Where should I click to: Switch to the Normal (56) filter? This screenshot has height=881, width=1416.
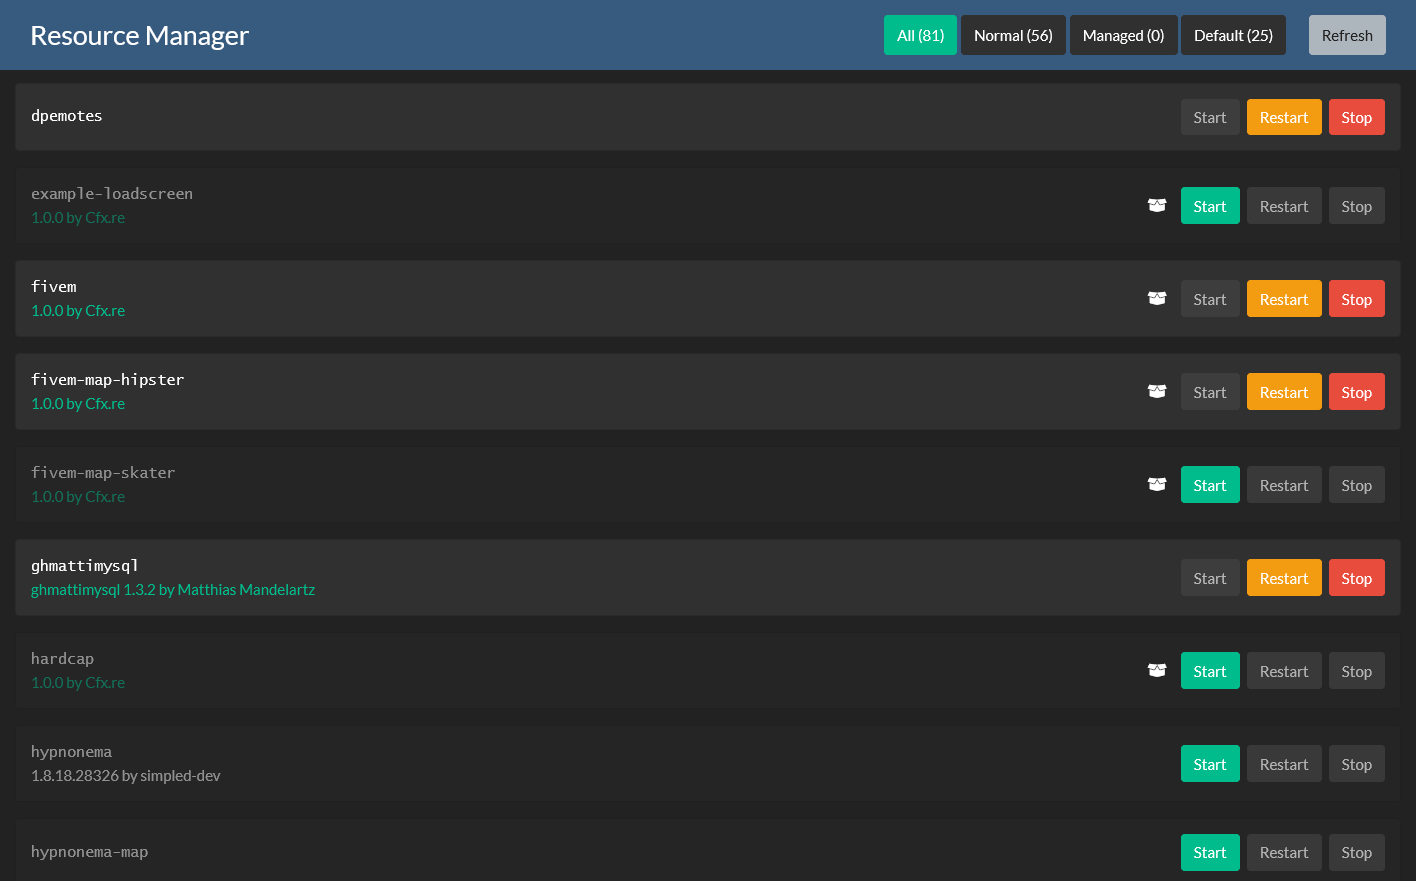pyautogui.click(x=1013, y=35)
